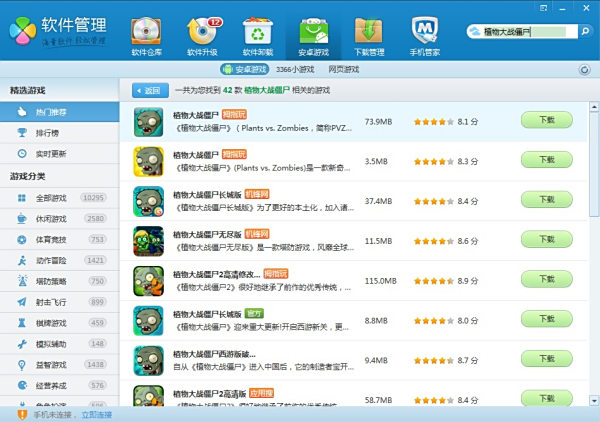The width and height of the screenshot is (600, 422).
Task: Click the orange shield phone status icon
Action: pos(22,414)
